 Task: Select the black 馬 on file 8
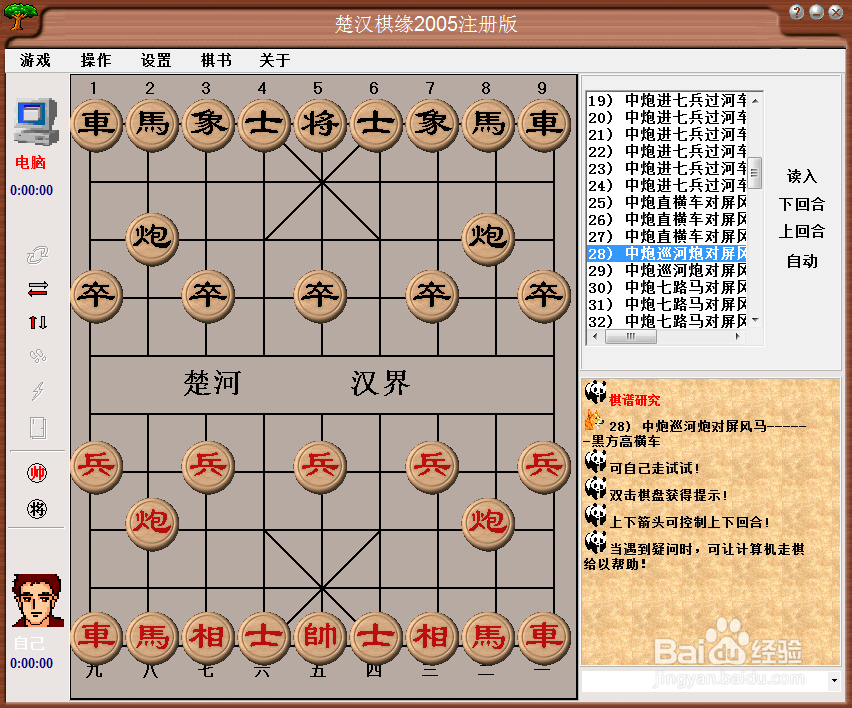coord(488,124)
